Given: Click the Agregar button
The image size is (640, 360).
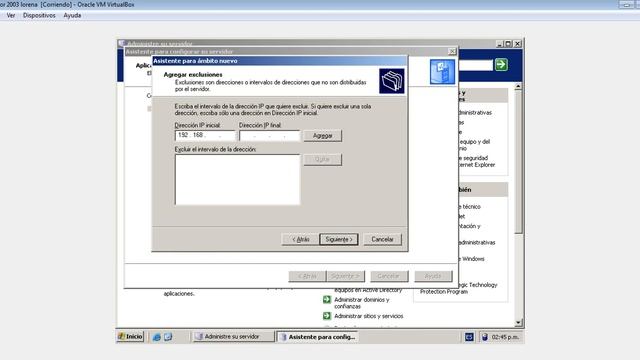Looking at the screenshot, I should point(322,136).
